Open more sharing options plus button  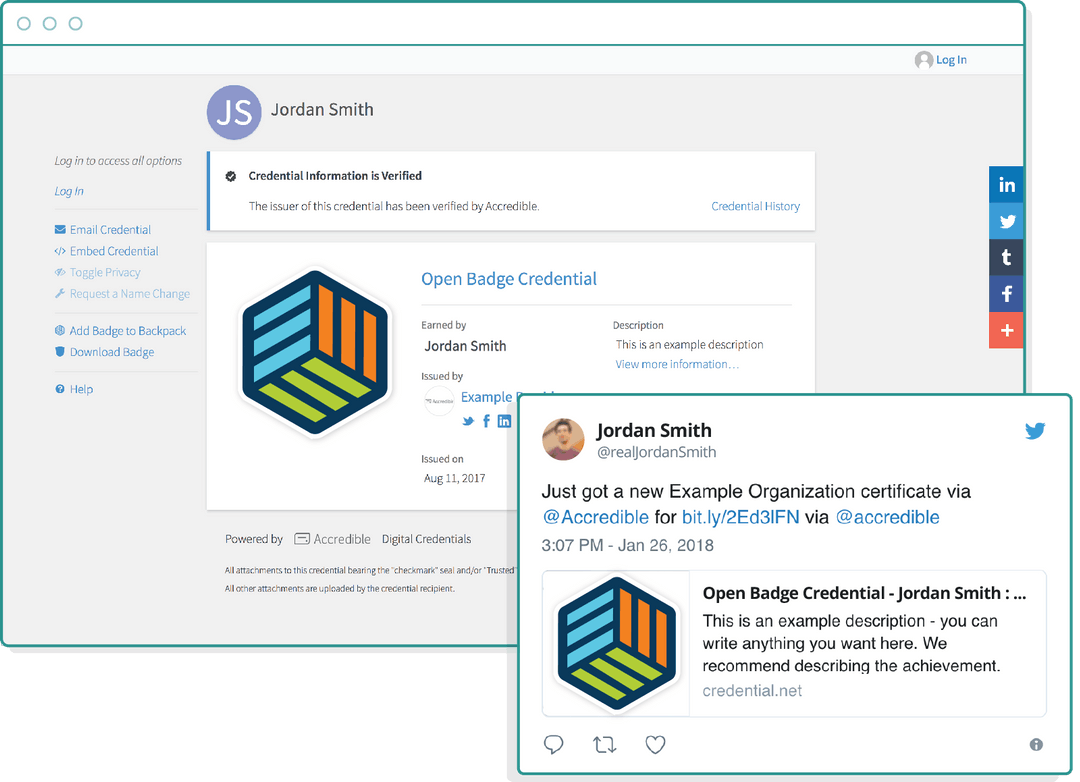tap(1006, 331)
